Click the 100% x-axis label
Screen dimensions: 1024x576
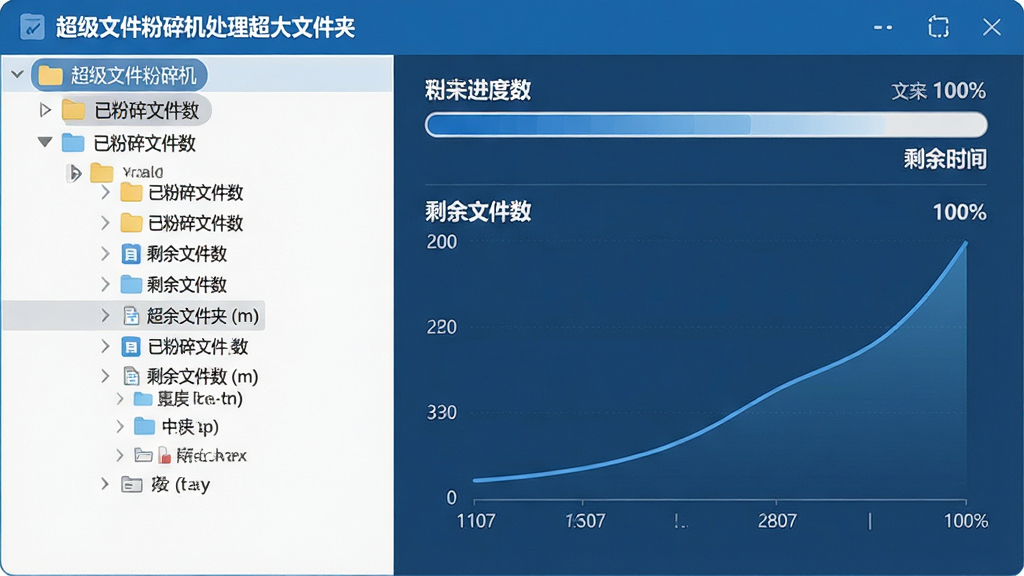point(966,520)
